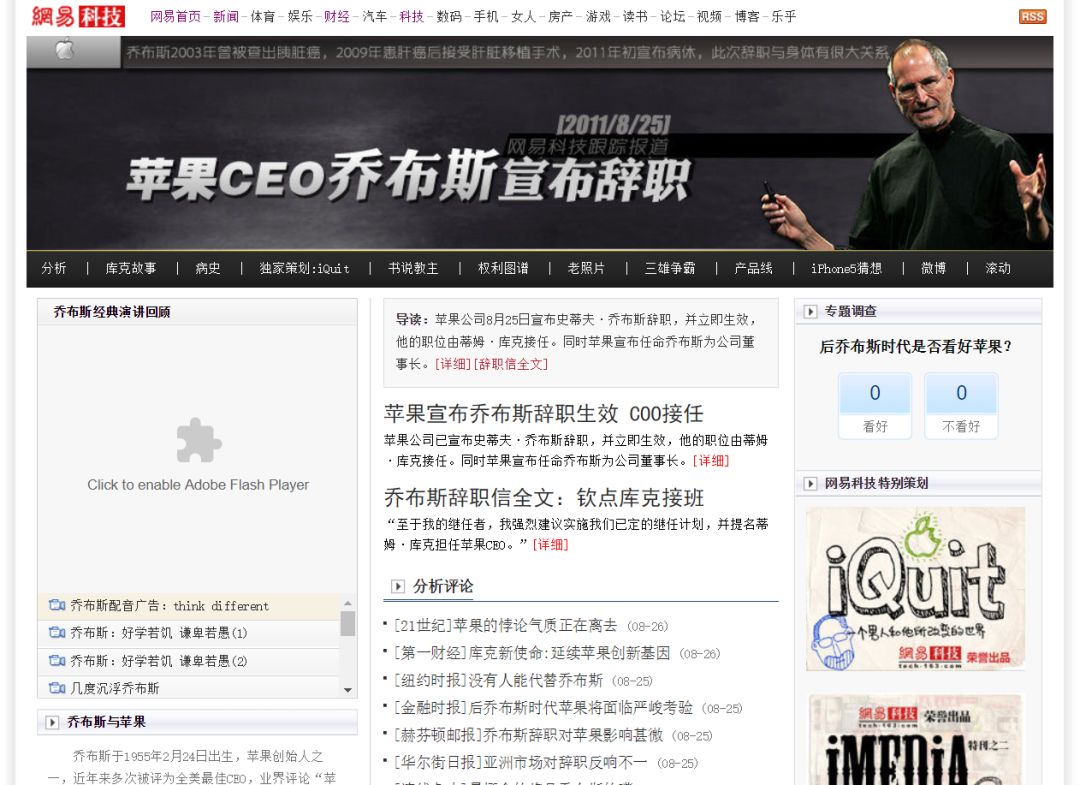Screen dimensions: 1080x785
Task: Open the 库克故事 navigation tab
Action: pyautogui.click(x=131, y=268)
